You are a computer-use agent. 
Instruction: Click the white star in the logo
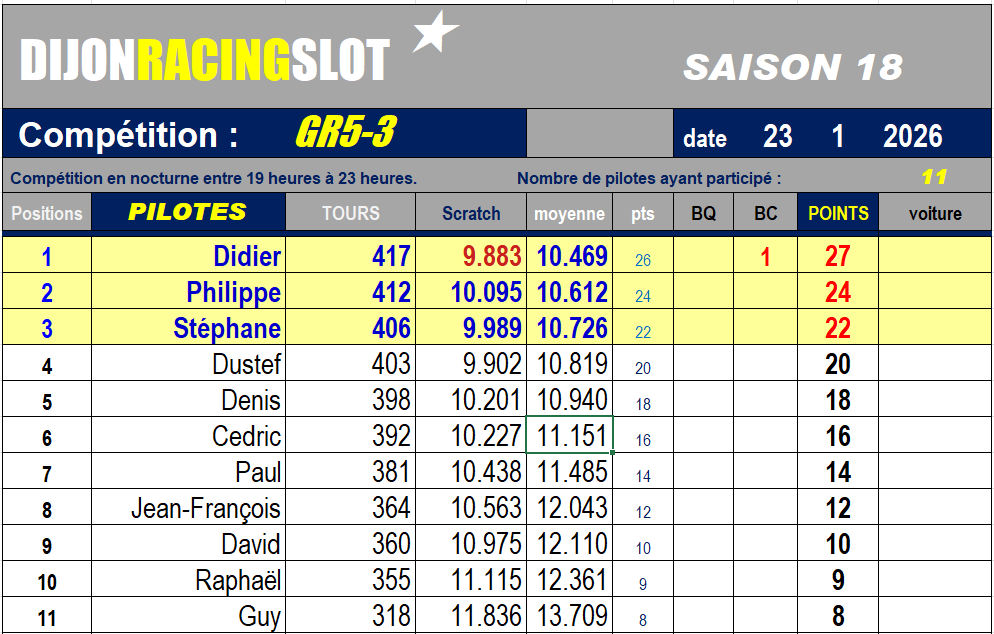[435, 33]
